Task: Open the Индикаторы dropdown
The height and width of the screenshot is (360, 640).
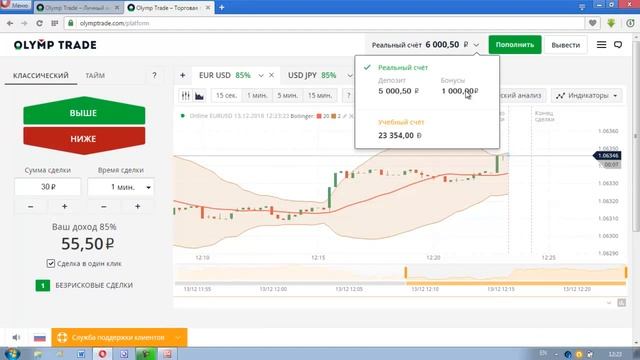Action: 587,96
